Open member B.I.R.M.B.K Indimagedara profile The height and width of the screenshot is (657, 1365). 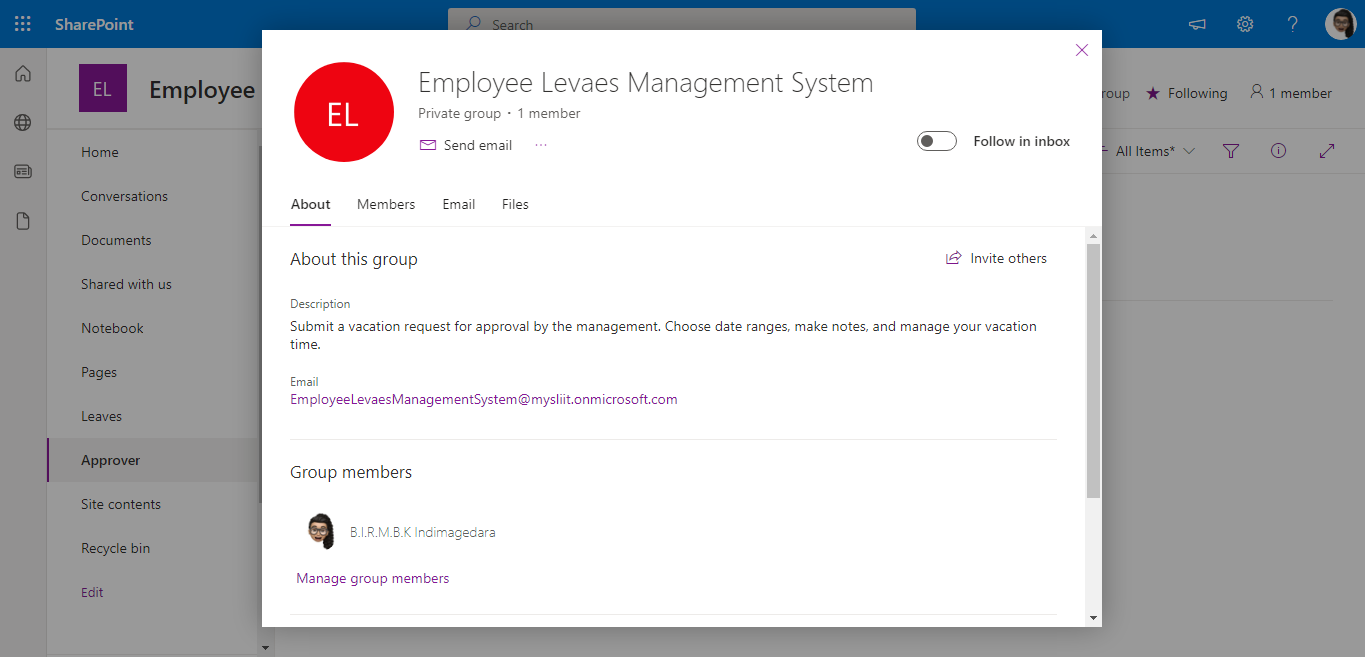tap(422, 532)
